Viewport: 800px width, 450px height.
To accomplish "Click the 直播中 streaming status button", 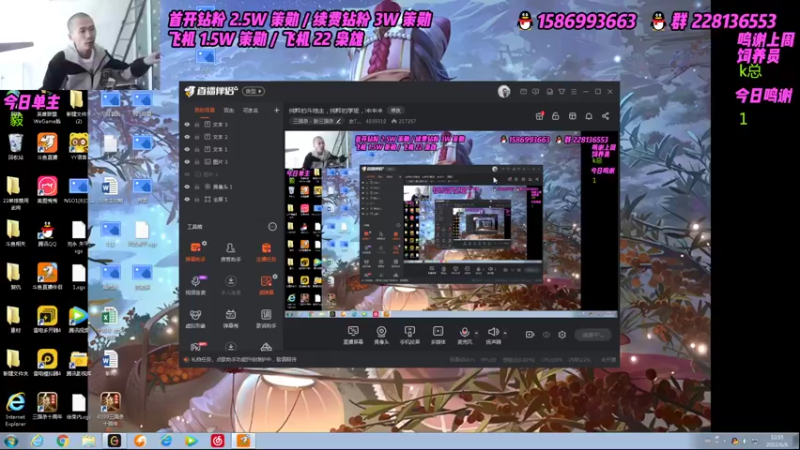I will pos(592,335).
